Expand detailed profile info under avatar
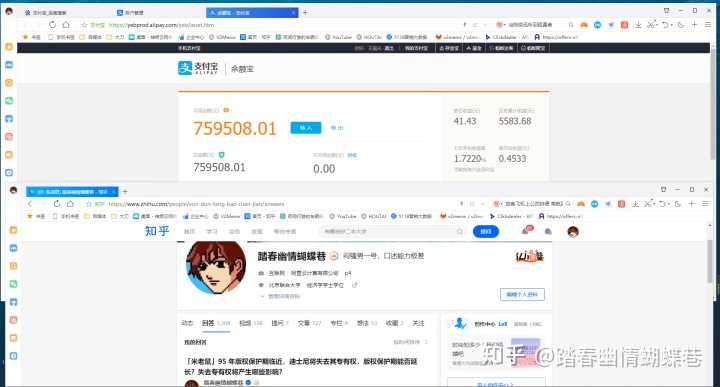This screenshot has width=720, height=387. pos(280,297)
